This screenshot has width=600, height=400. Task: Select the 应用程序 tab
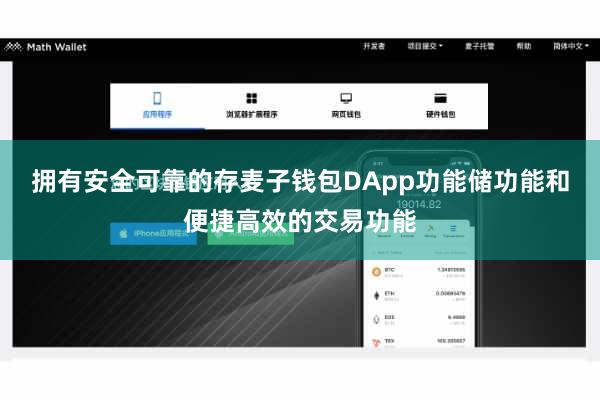[157, 106]
